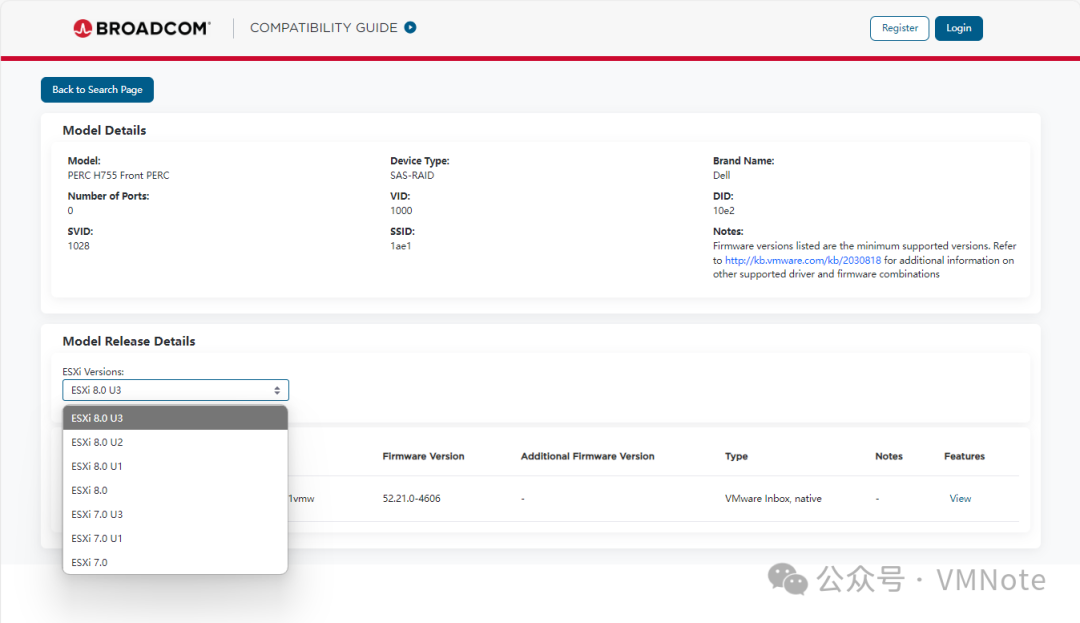Click firmware version 52.21.0-4606

pos(411,498)
